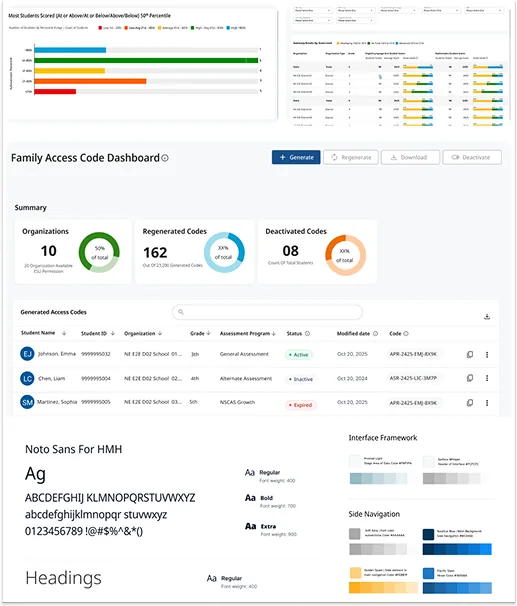Image resolution: width=517 pixels, height=606 pixels.
Task: Click the Inactive status badge
Action: (301, 379)
